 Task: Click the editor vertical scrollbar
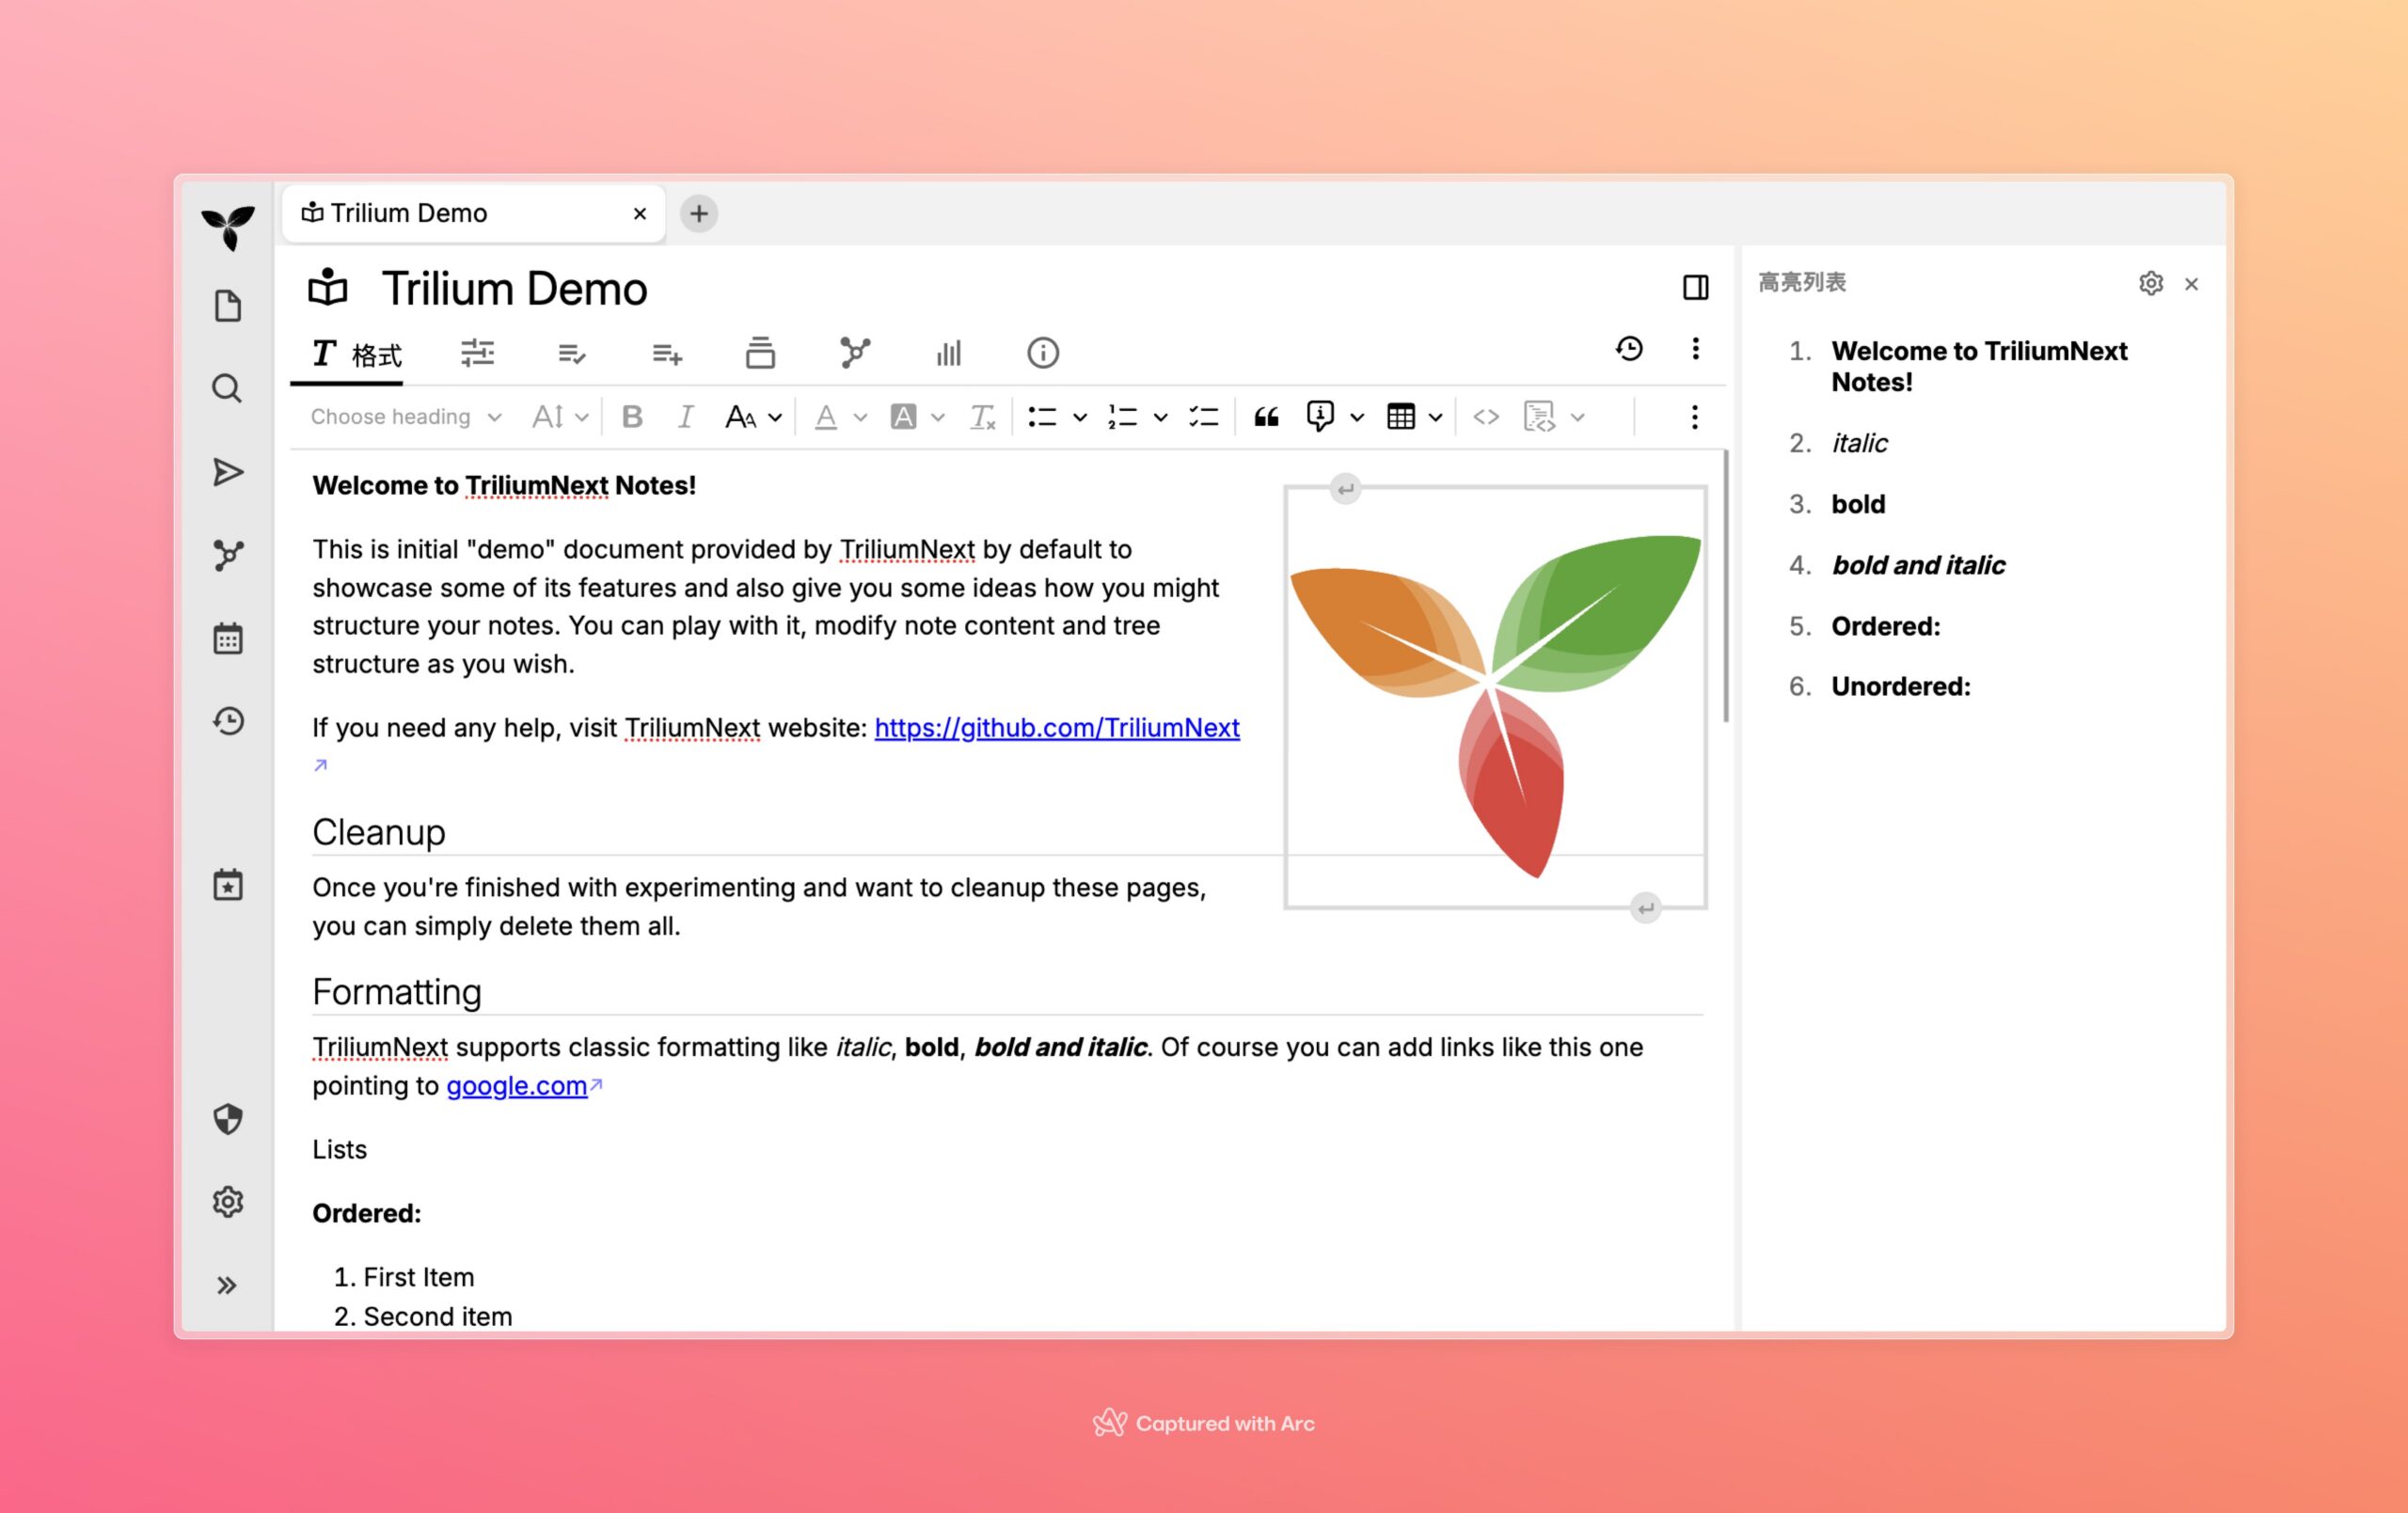(1726, 586)
